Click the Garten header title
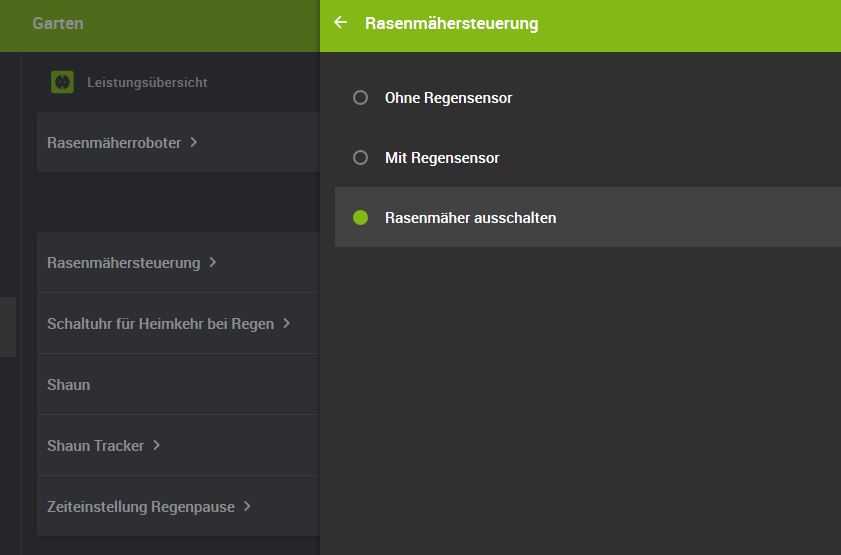This screenshot has height=555, width=841. click(58, 23)
